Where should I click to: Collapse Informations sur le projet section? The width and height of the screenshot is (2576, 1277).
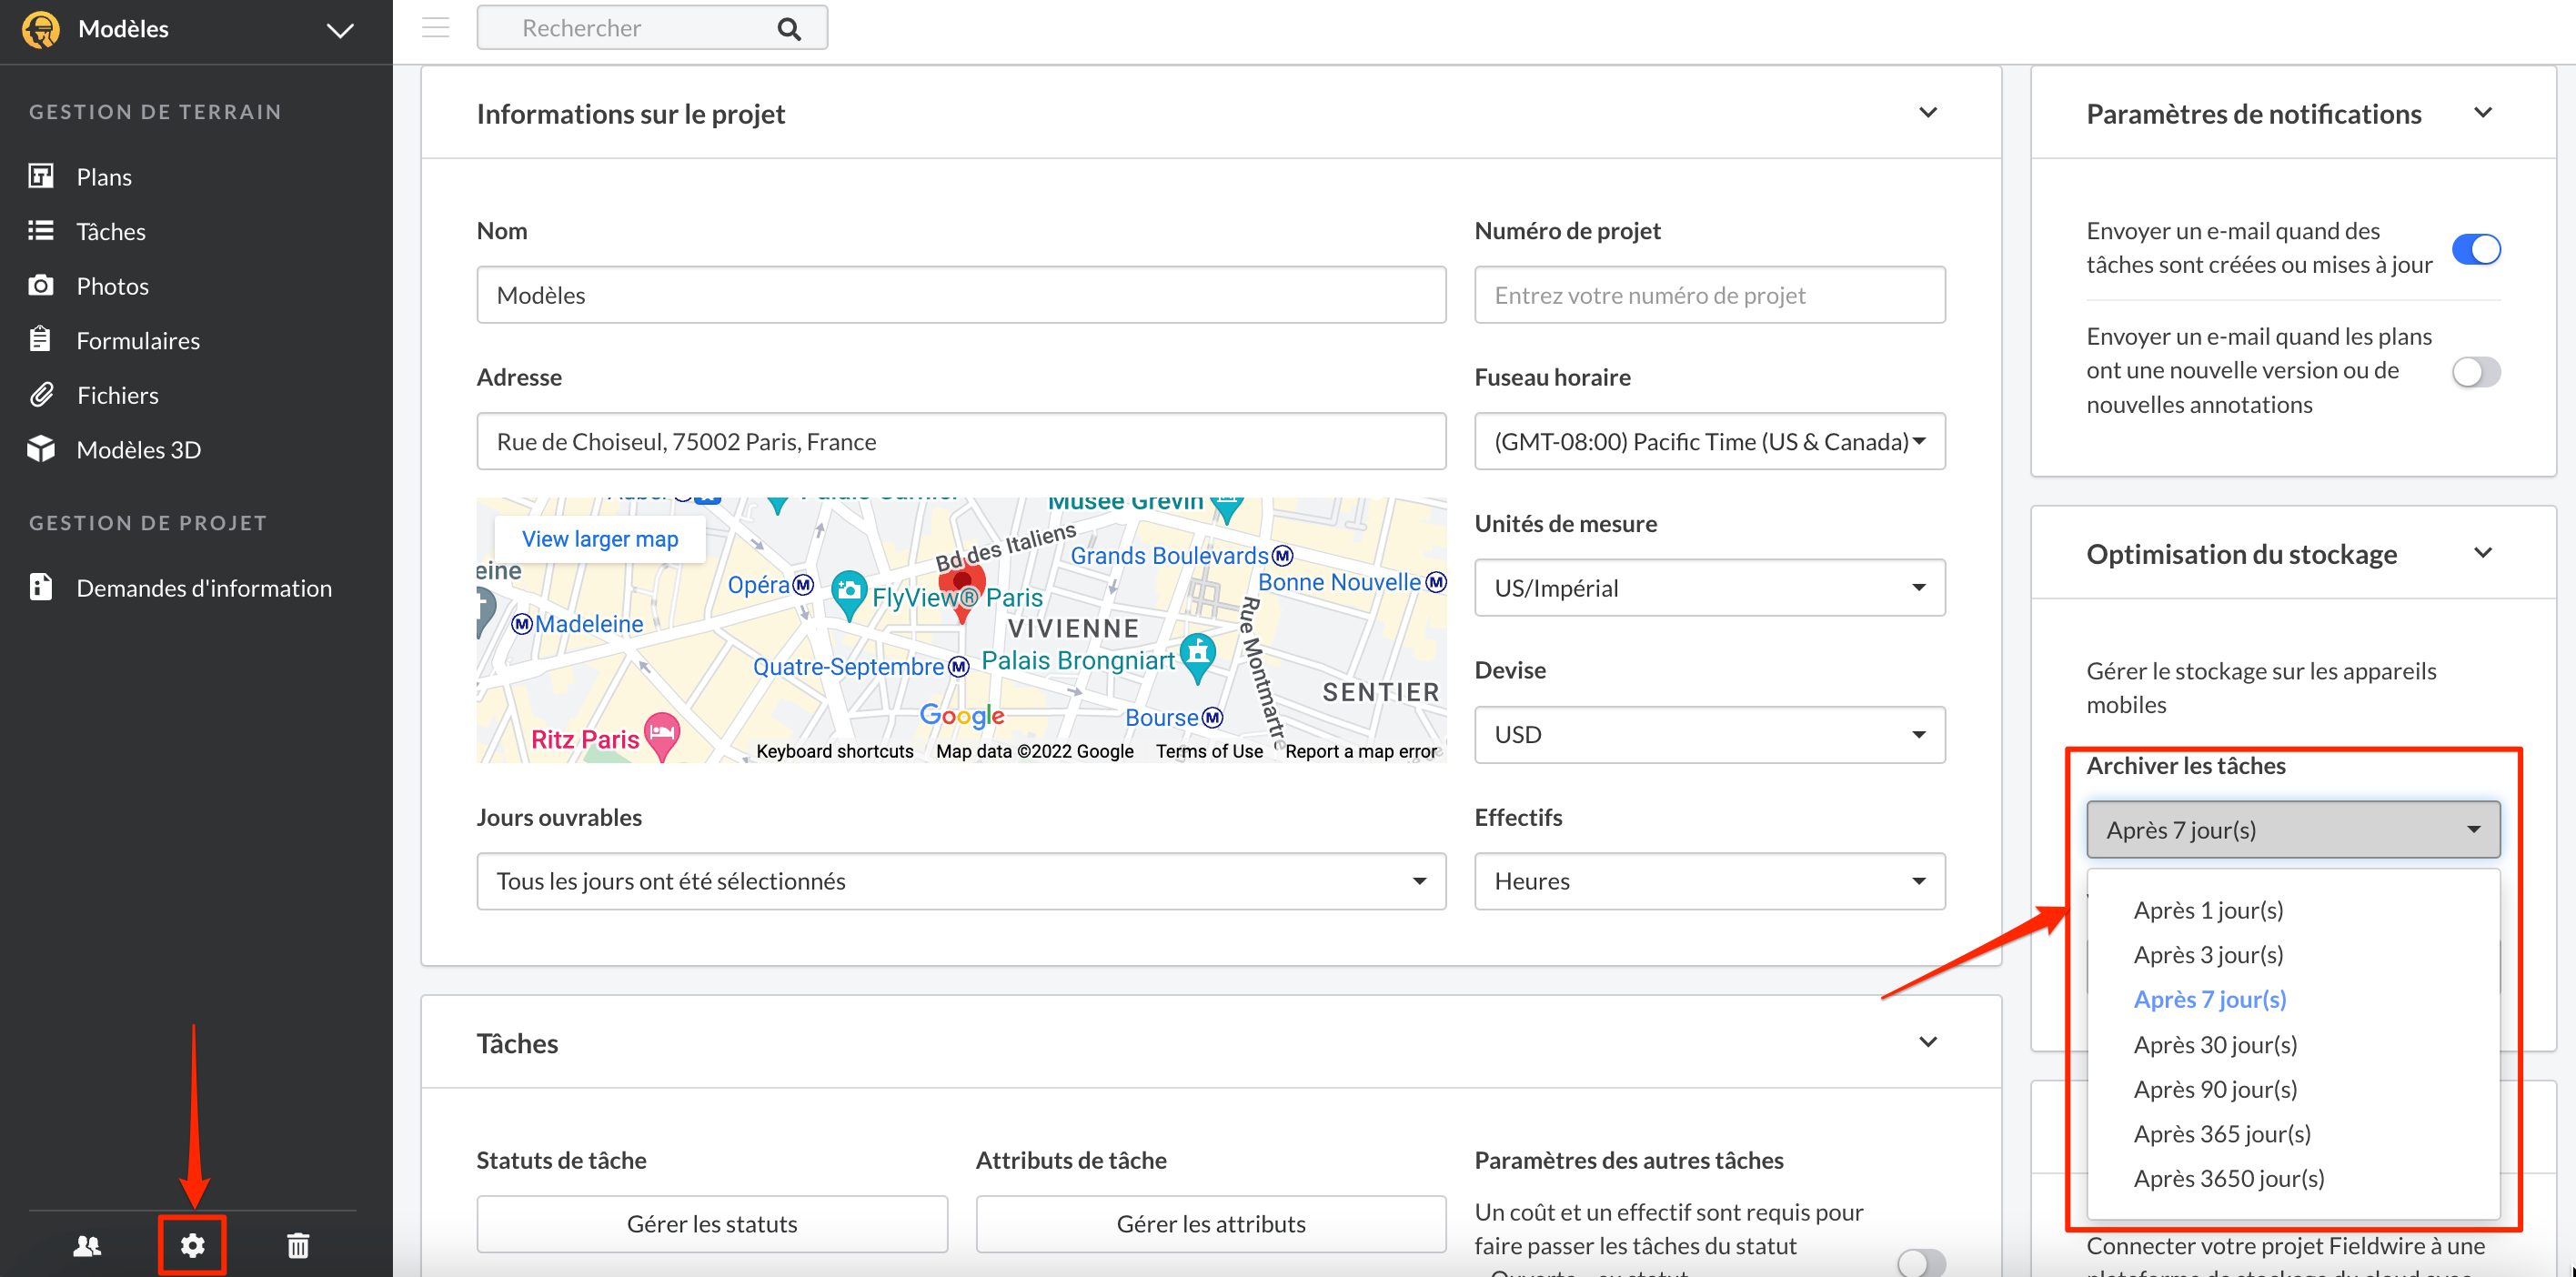1927,113
